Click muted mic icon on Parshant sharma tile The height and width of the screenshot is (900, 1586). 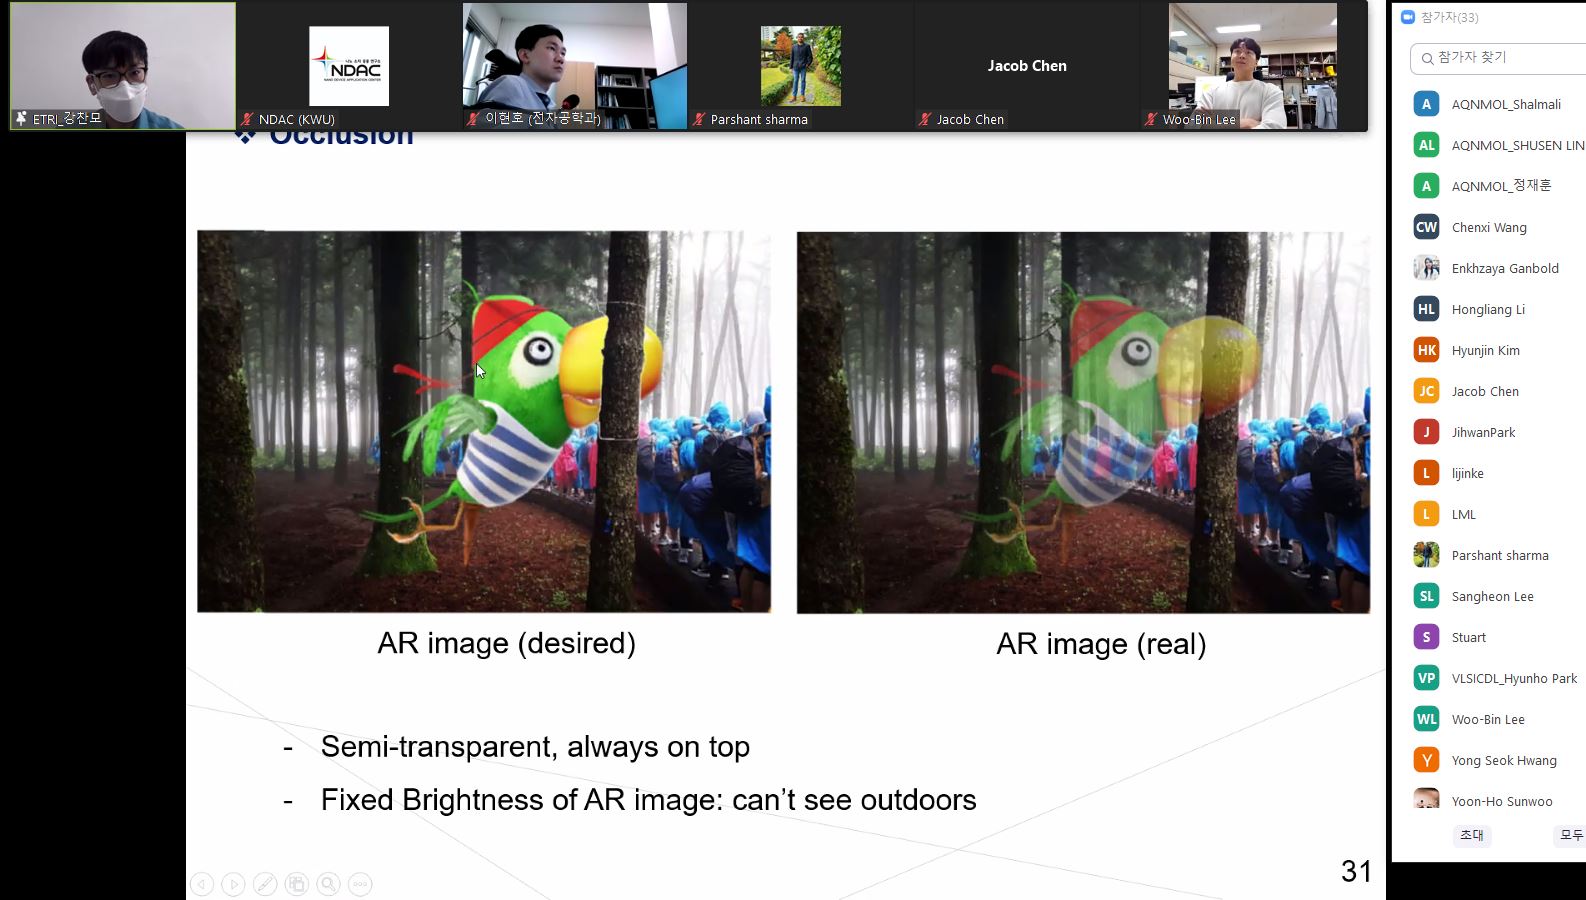(699, 119)
